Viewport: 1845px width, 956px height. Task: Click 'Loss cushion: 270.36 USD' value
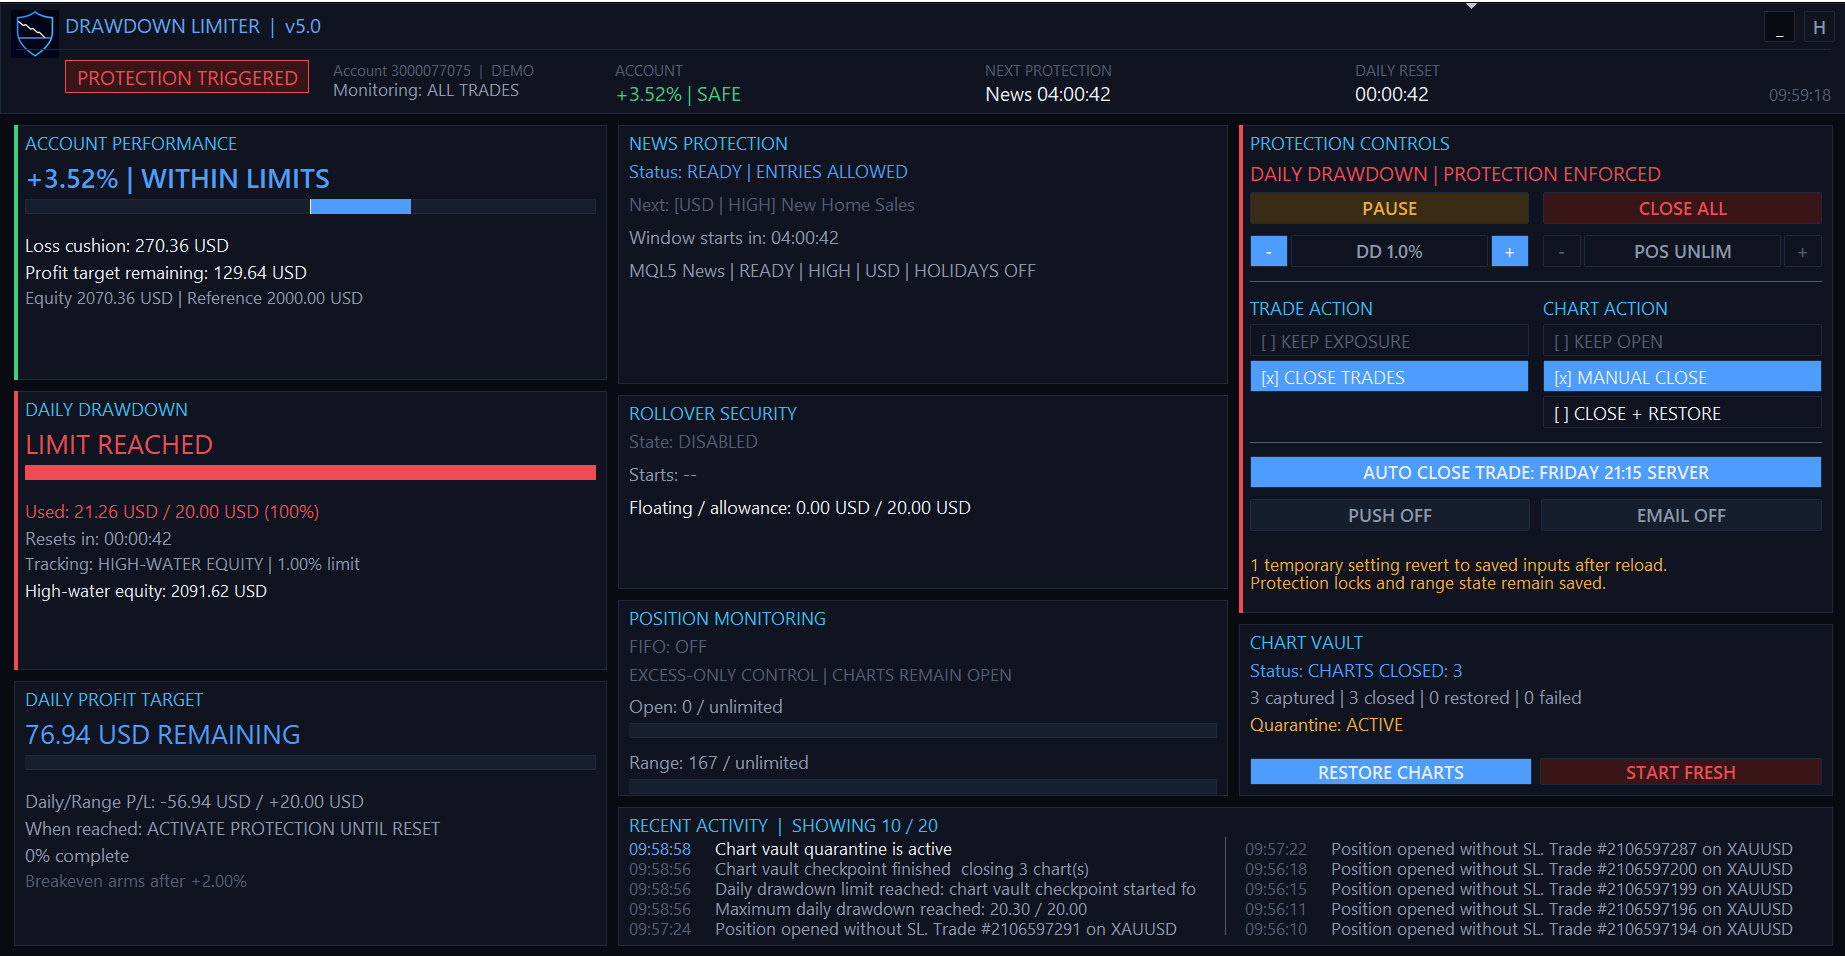[x=127, y=246]
